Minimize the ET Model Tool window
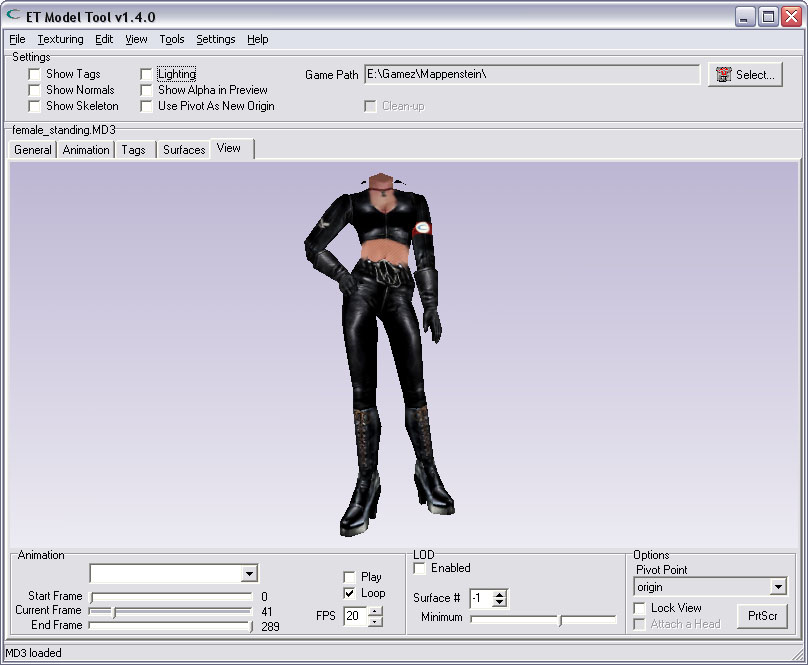The height and width of the screenshot is (665, 808). pyautogui.click(x=744, y=17)
